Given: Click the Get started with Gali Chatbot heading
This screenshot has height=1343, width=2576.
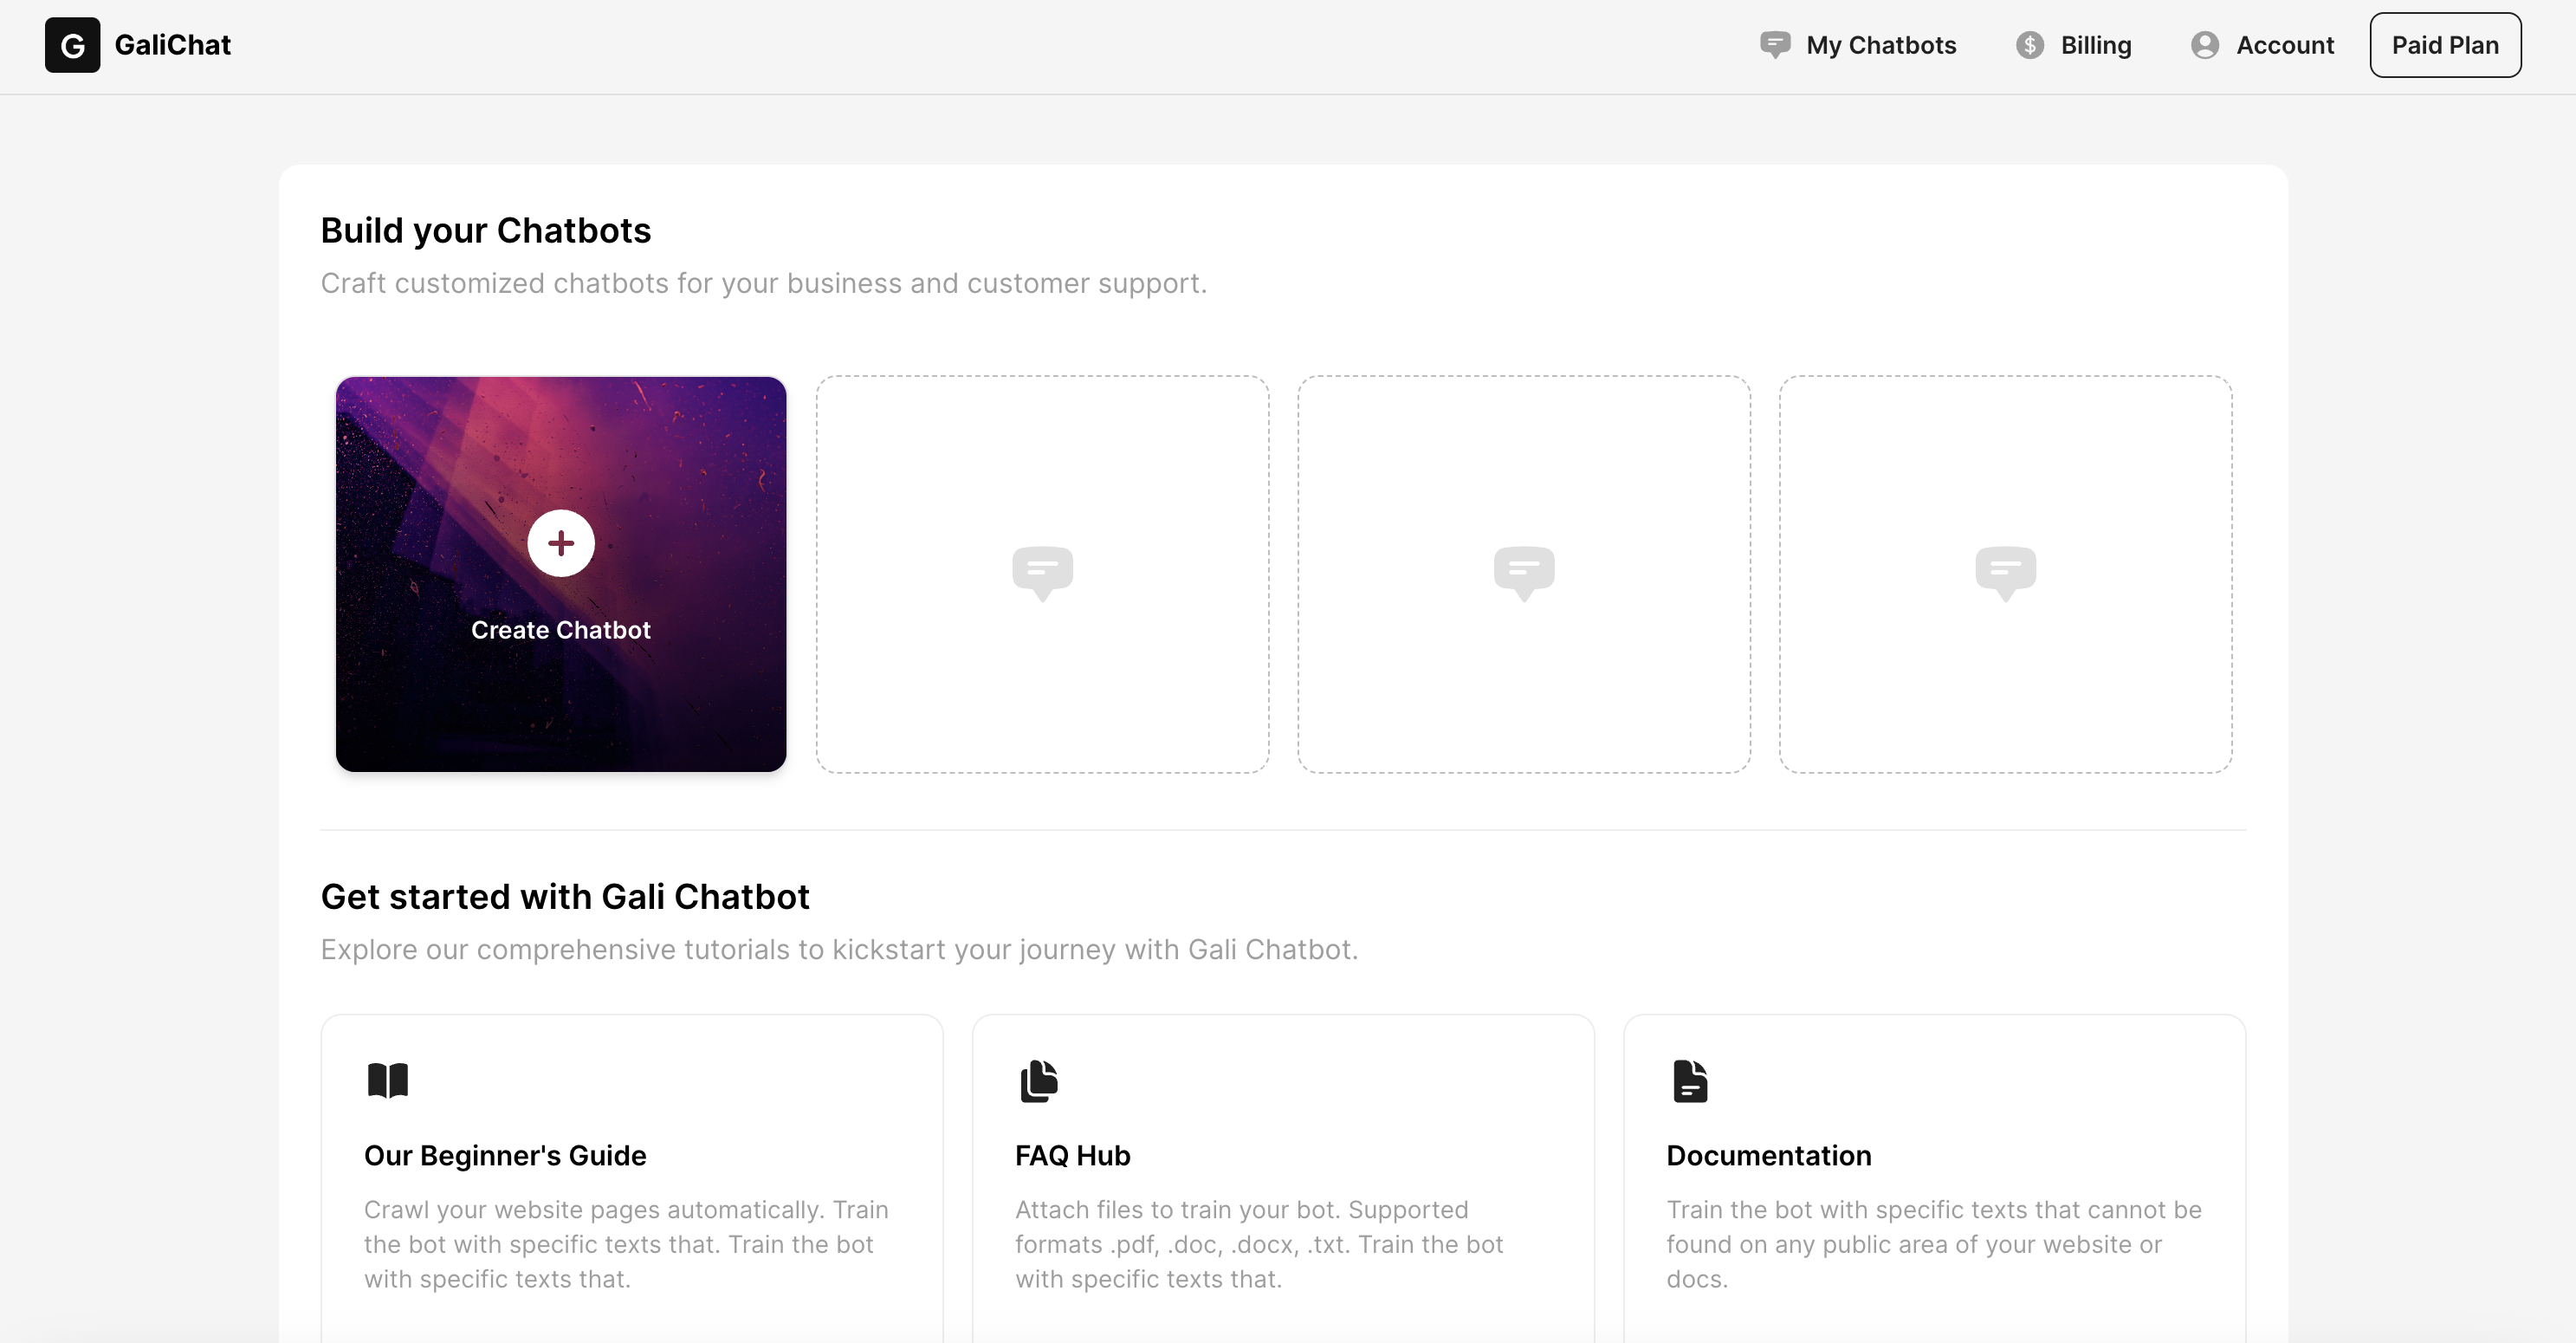Looking at the screenshot, I should point(565,896).
